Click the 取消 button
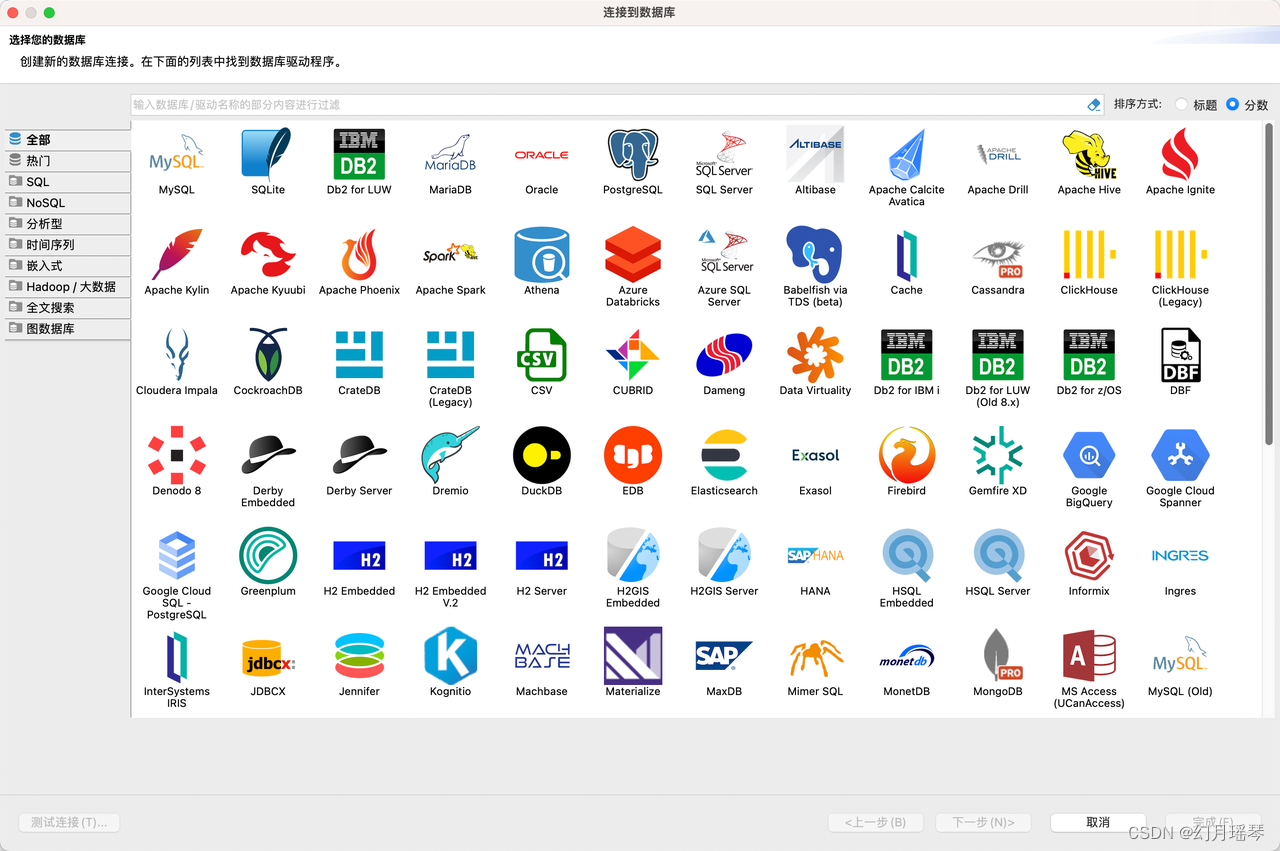This screenshot has width=1280, height=851. click(1098, 822)
